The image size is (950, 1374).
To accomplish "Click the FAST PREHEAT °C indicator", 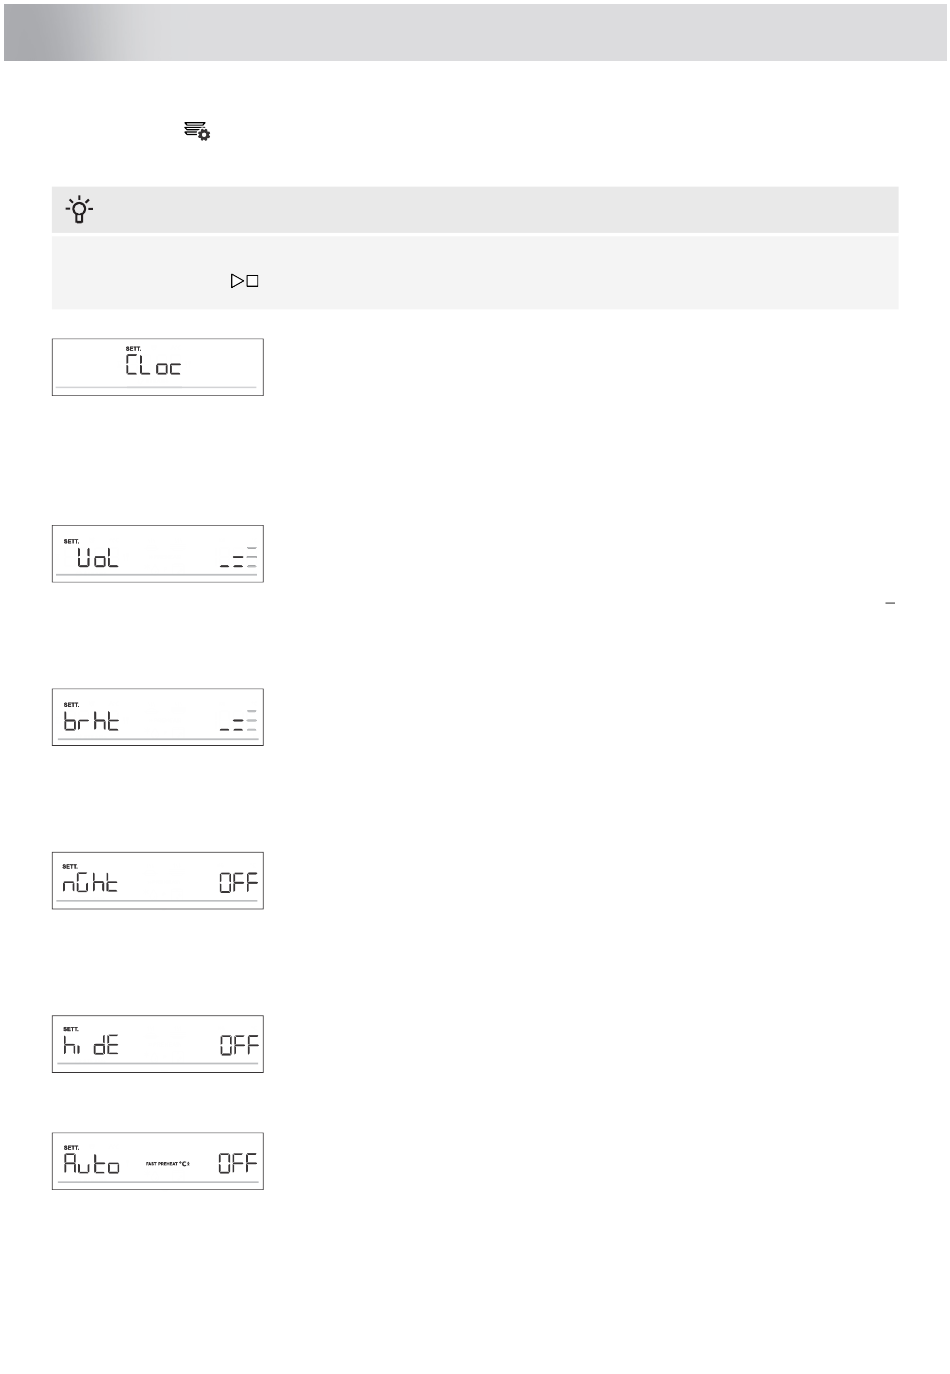I will (167, 1164).
